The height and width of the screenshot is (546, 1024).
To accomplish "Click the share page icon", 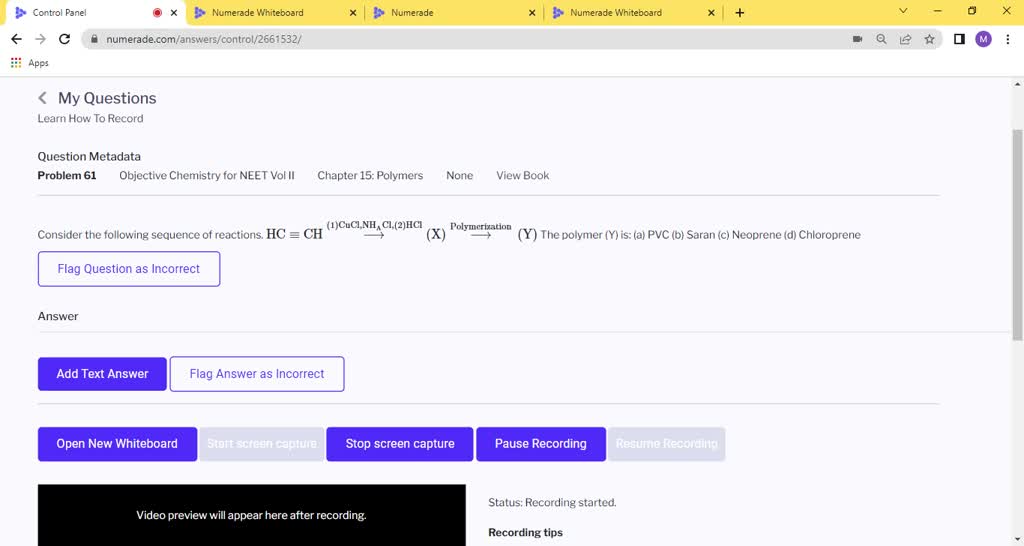I will coord(905,39).
